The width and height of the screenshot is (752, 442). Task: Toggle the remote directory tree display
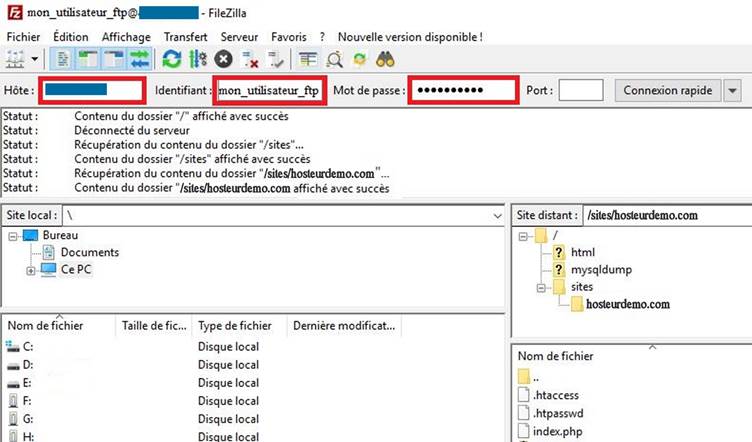coord(114,59)
